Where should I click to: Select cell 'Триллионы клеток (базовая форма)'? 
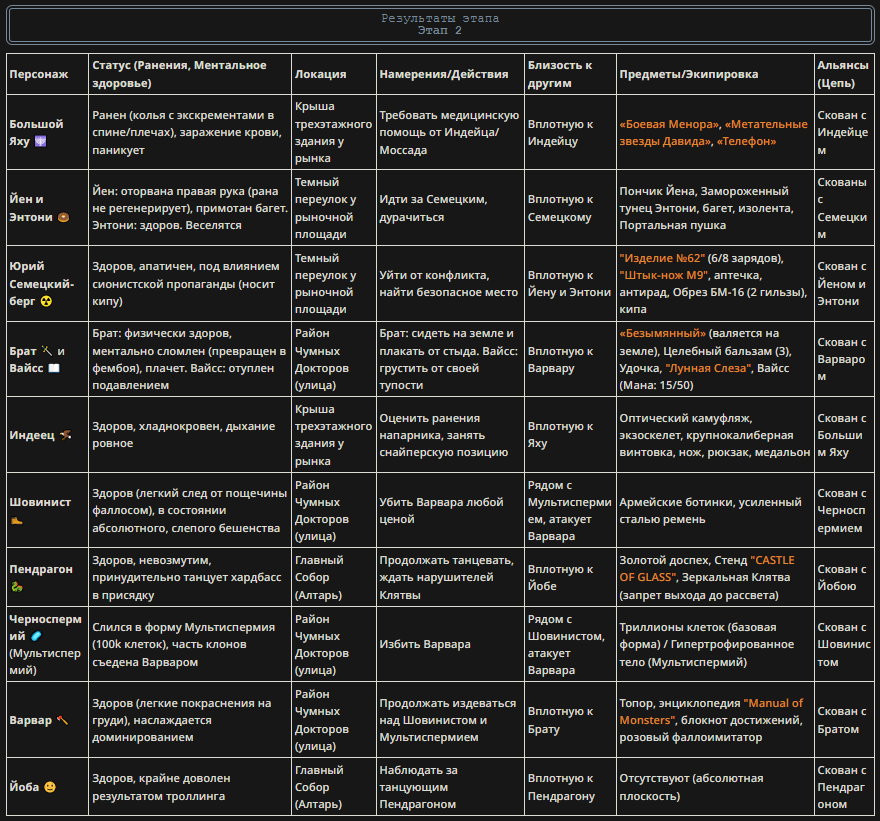point(715,644)
